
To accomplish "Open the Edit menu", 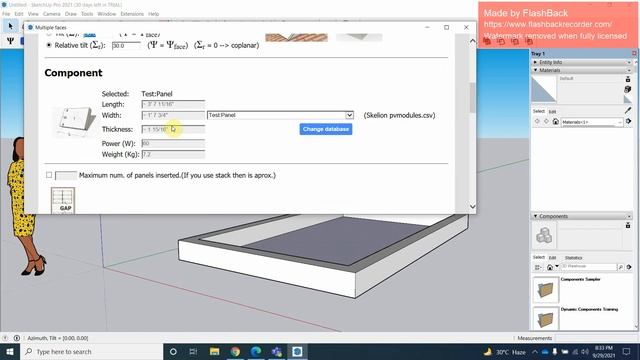I will tap(19, 14).
